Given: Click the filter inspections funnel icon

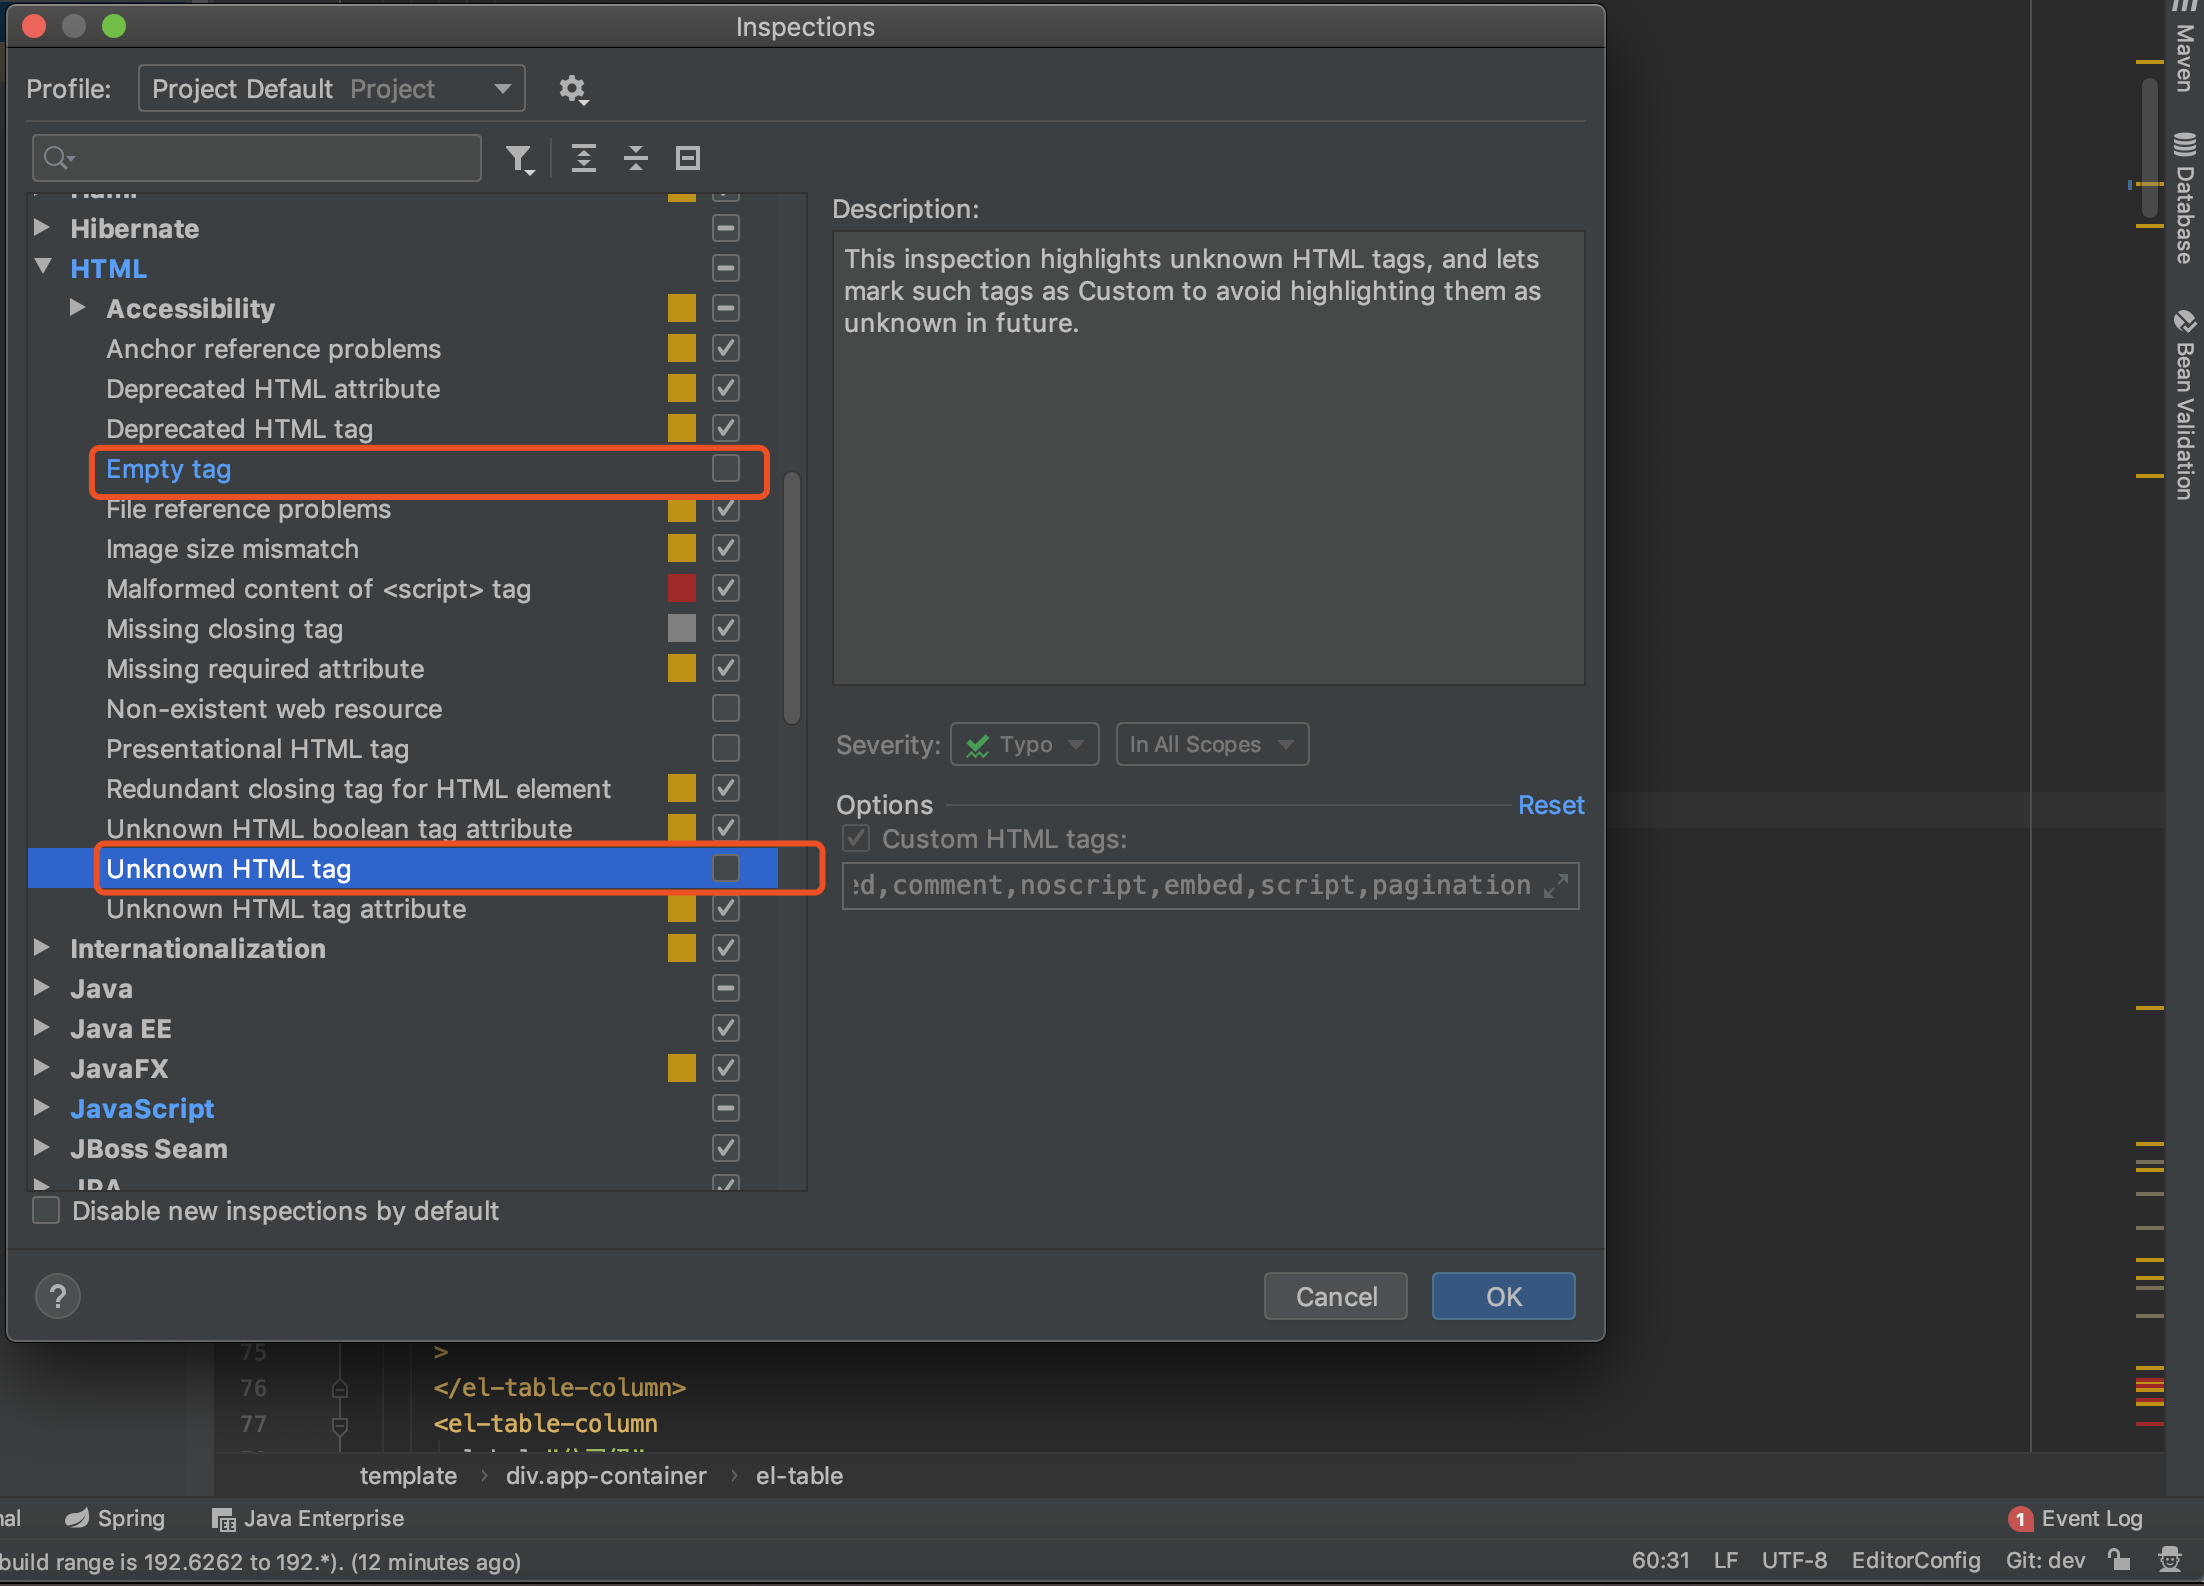Looking at the screenshot, I should [x=518, y=158].
